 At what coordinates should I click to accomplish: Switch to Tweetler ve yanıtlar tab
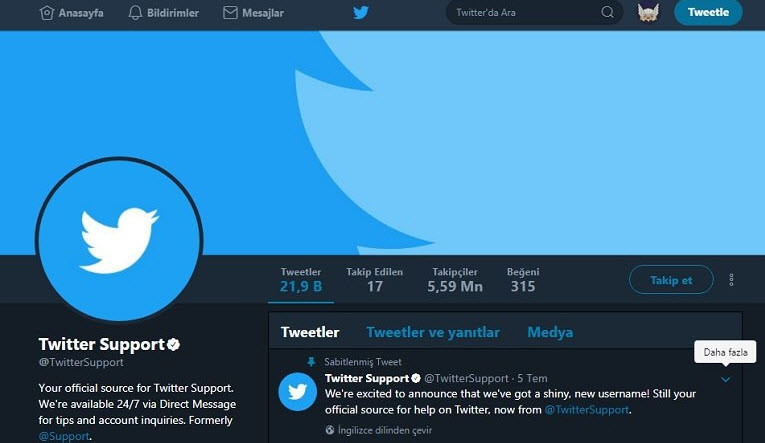click(x=433, y=332)
